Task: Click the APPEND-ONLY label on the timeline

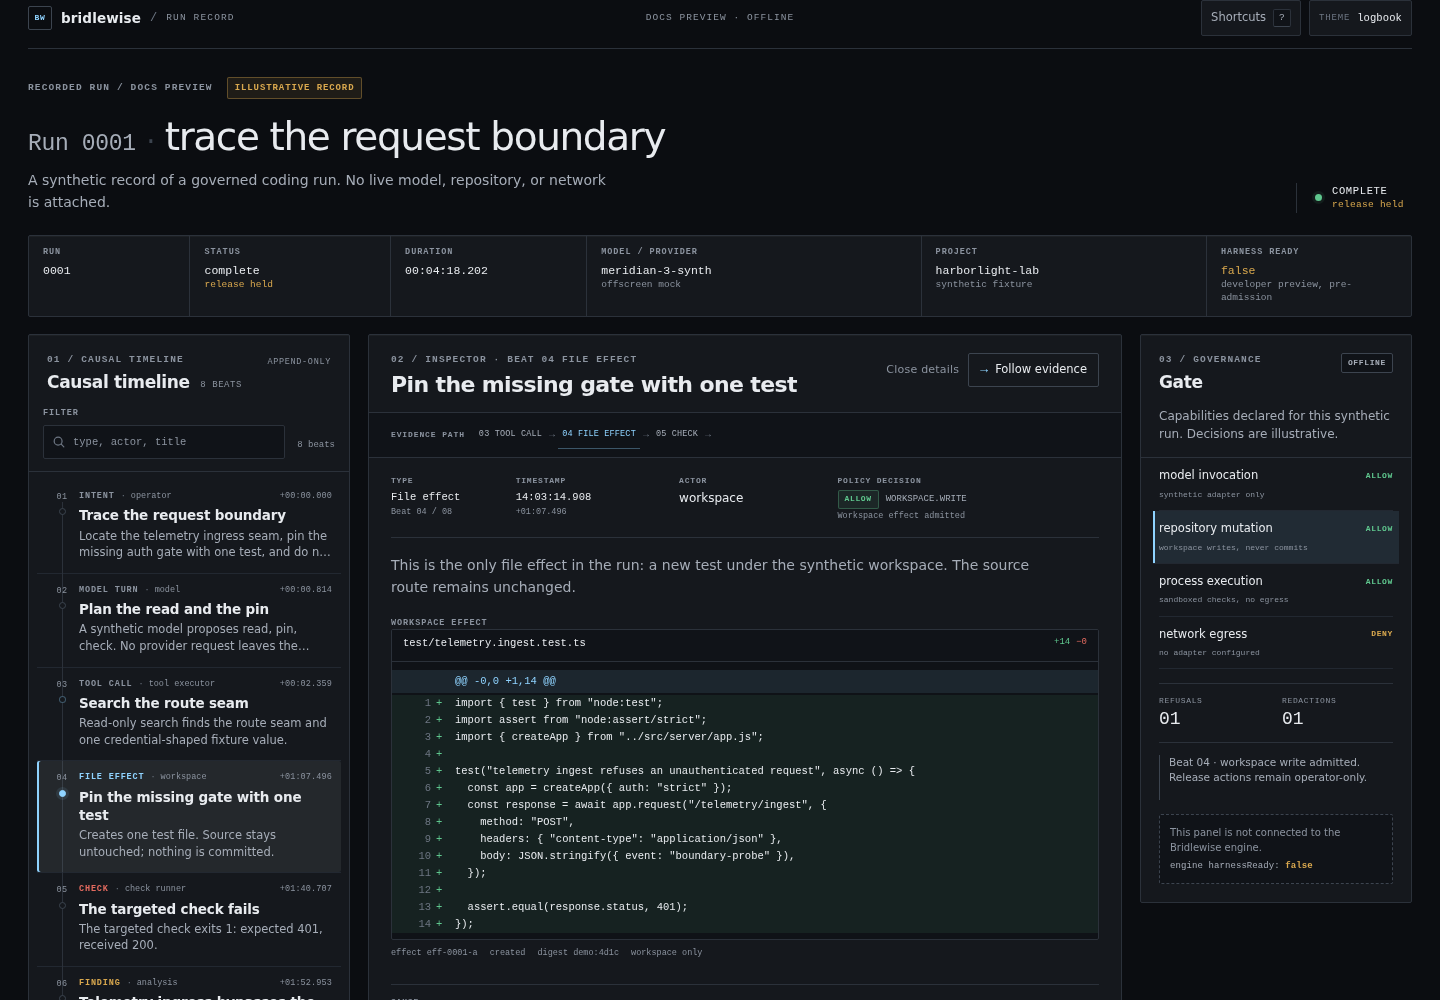Action: (299, 362)
